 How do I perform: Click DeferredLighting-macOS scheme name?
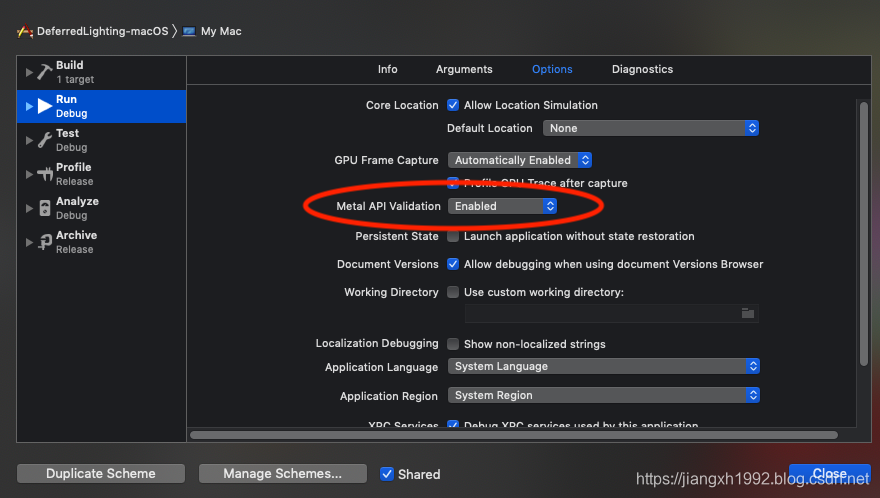point(103,31)
